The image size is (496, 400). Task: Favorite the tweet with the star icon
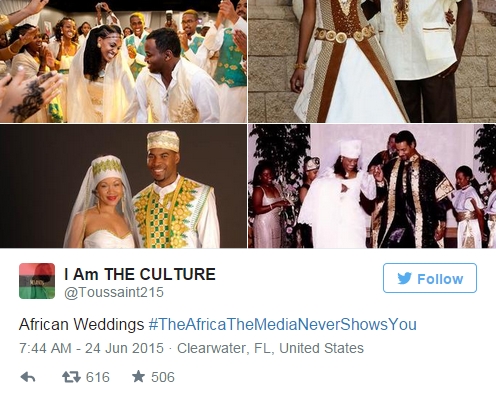click(x=138, y=377)
